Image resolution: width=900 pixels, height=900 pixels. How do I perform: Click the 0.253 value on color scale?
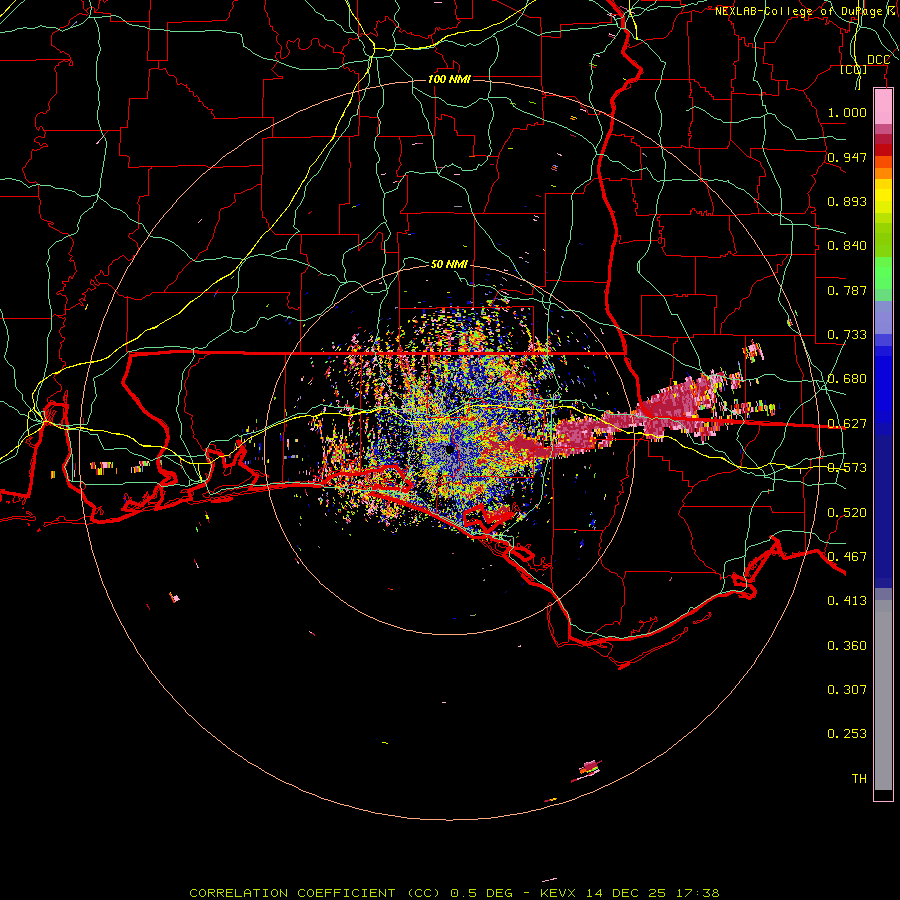point(847,734)
